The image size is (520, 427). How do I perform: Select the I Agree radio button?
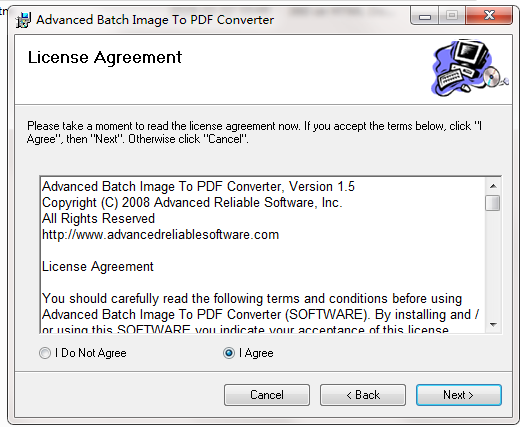(229, 353)
